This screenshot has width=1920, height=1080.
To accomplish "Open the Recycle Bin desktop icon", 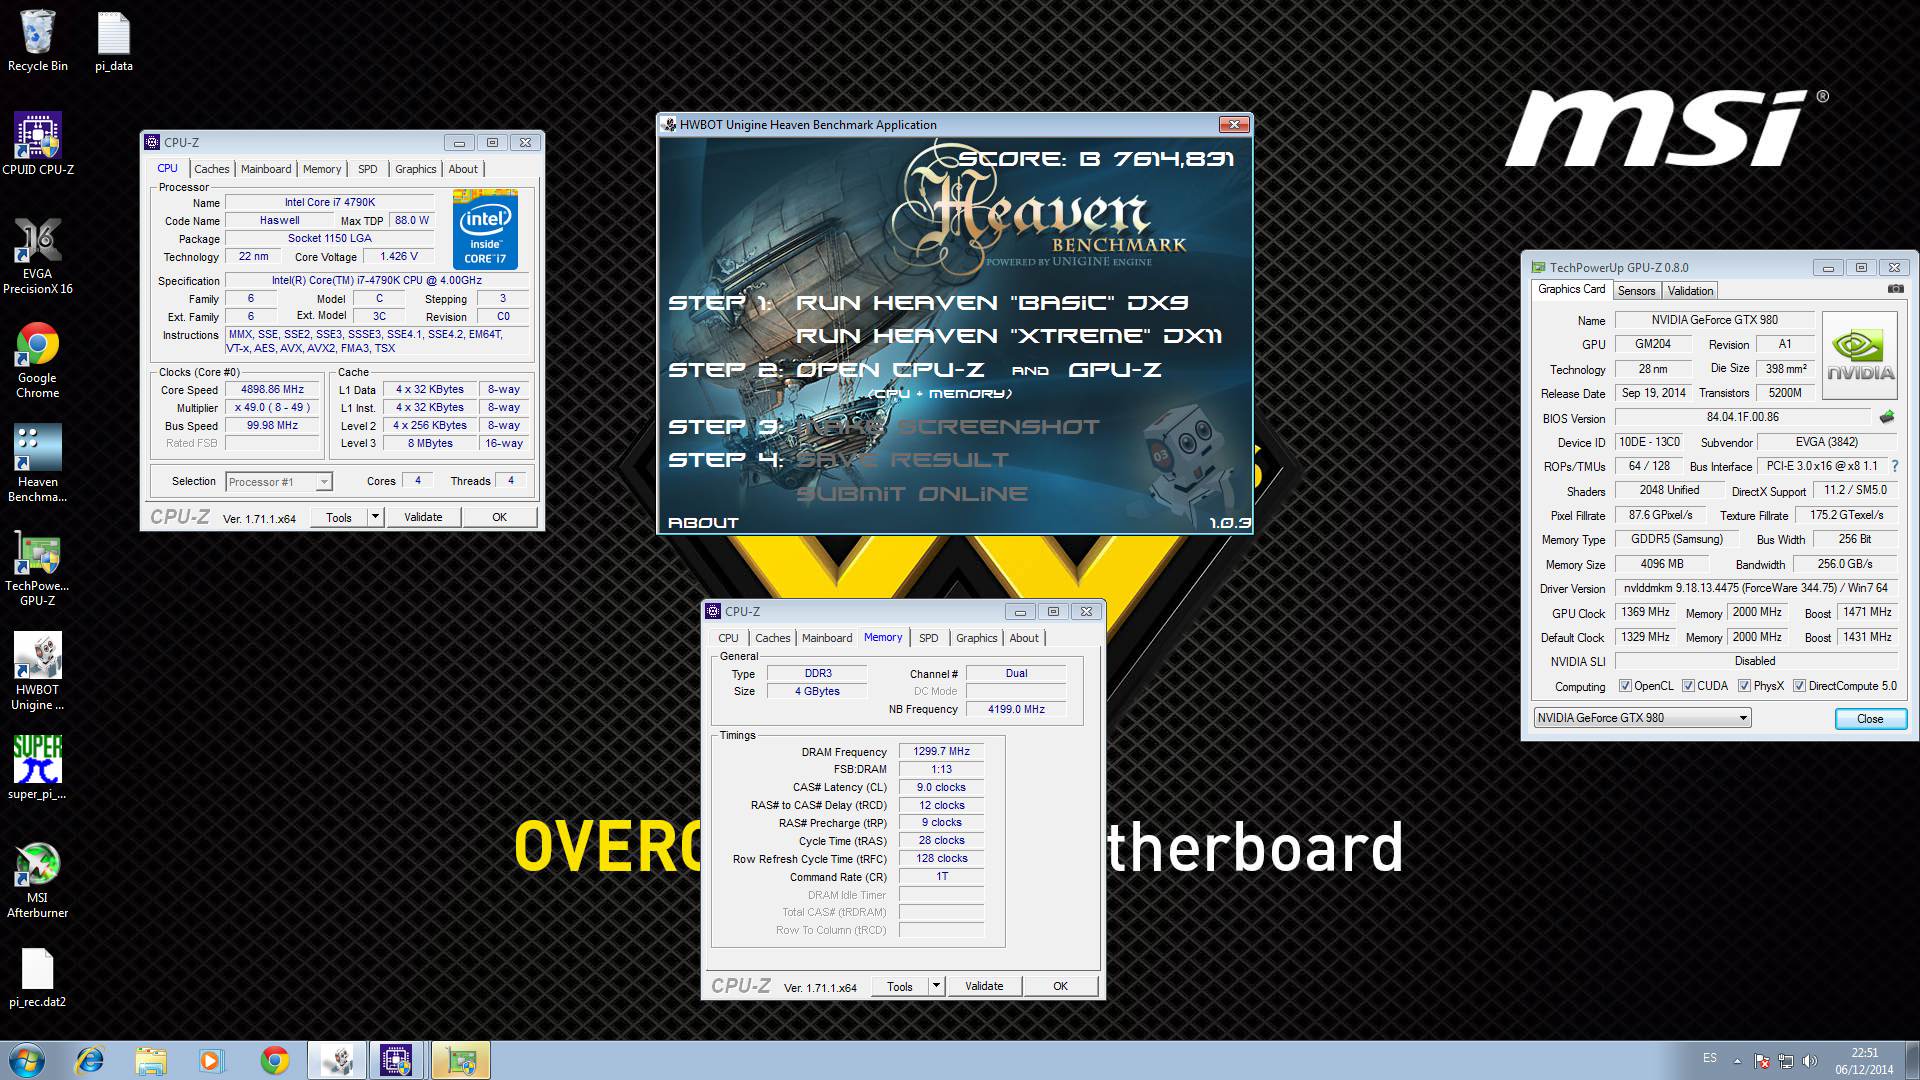I will [38, 41].
